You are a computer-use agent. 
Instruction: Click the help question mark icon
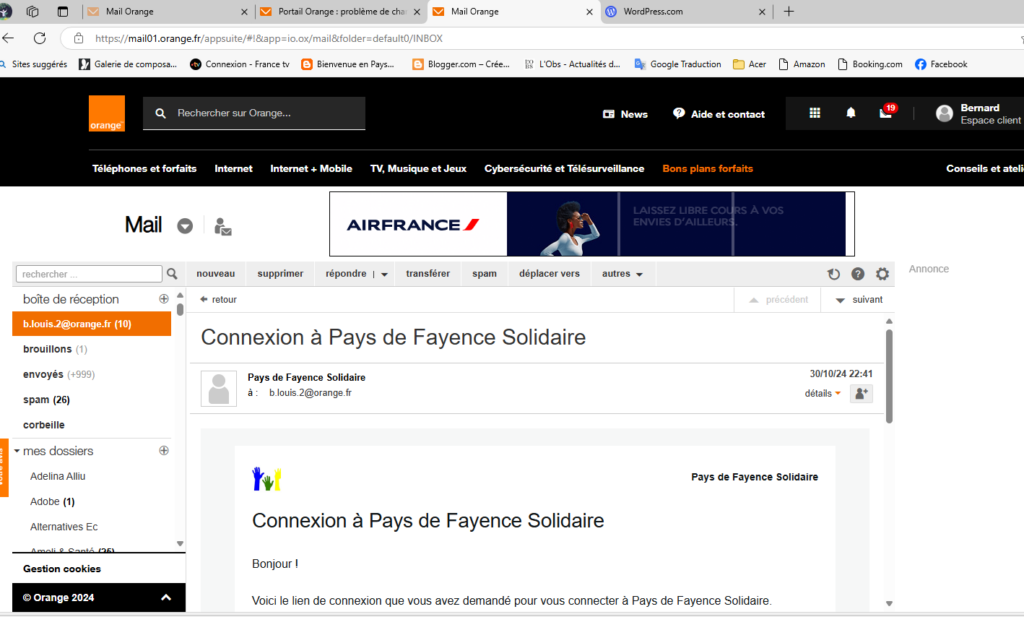[x=858, y=274]
